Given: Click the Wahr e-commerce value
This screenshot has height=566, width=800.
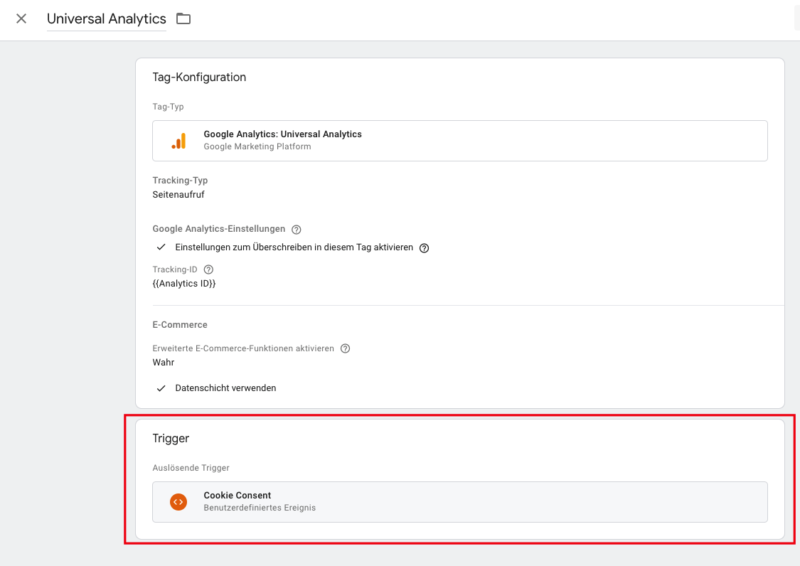Looking at the screenshot, I should [163, 362].
